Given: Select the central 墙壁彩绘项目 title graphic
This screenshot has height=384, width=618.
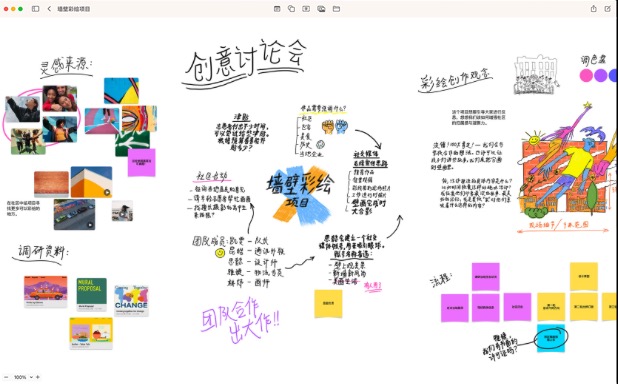Looking at the screenshot, I should (x=300, y=195).
